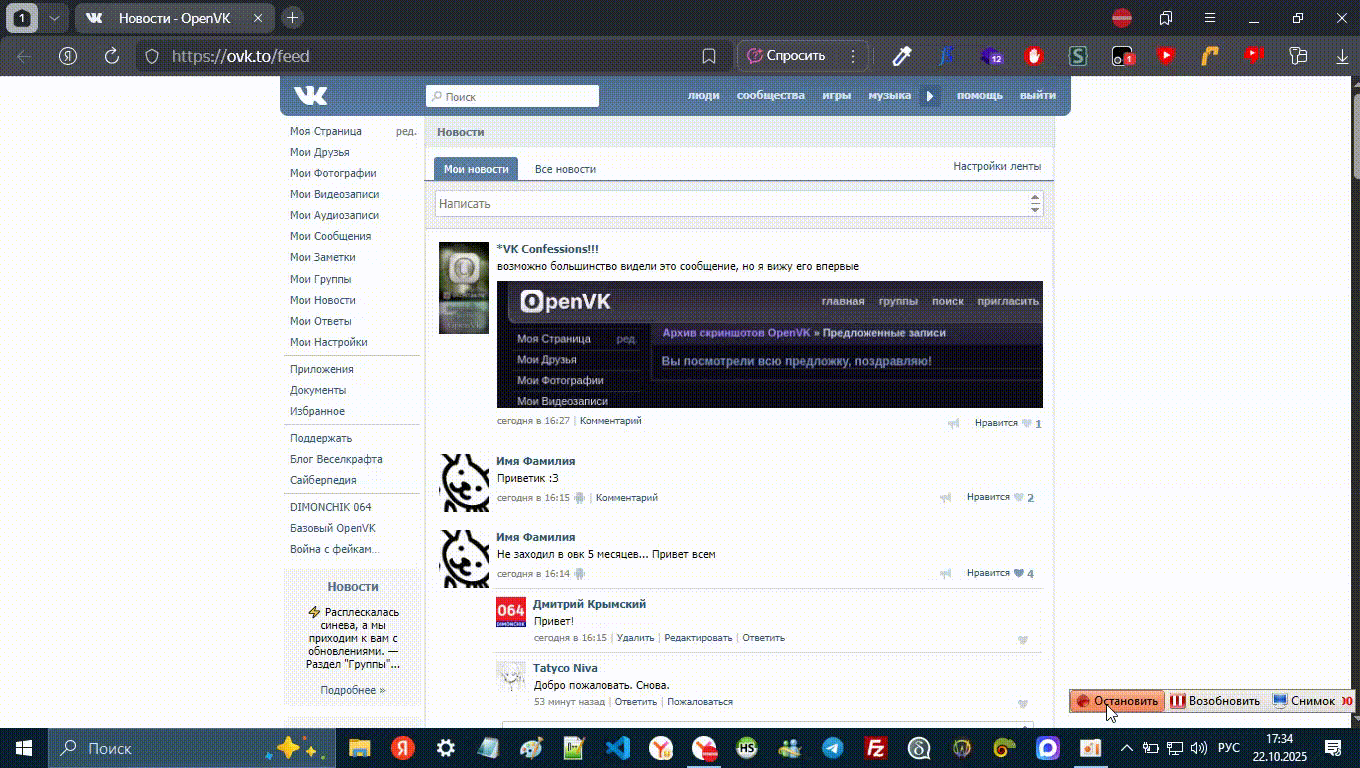Click the red hand ad-blocker extension icon
This screenshot has width=1360, height=768.
click(x=1034, y=56)
